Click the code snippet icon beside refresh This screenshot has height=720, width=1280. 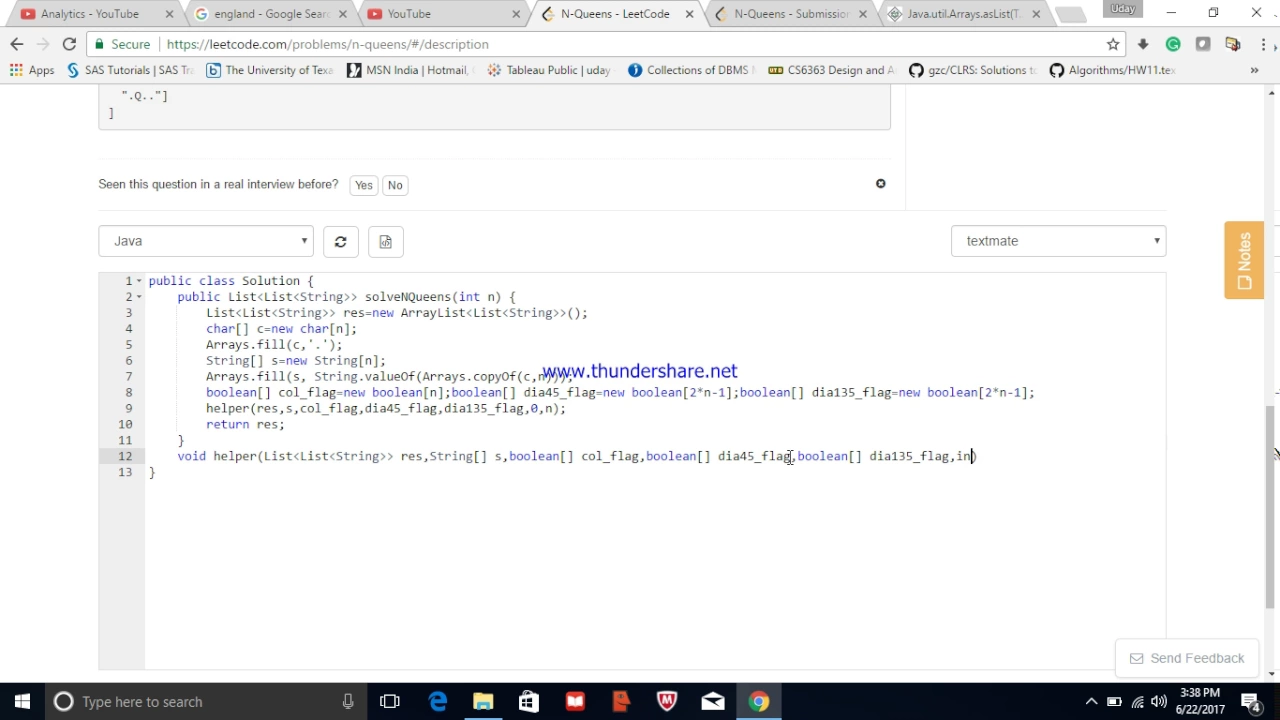[x=385, y=241]
